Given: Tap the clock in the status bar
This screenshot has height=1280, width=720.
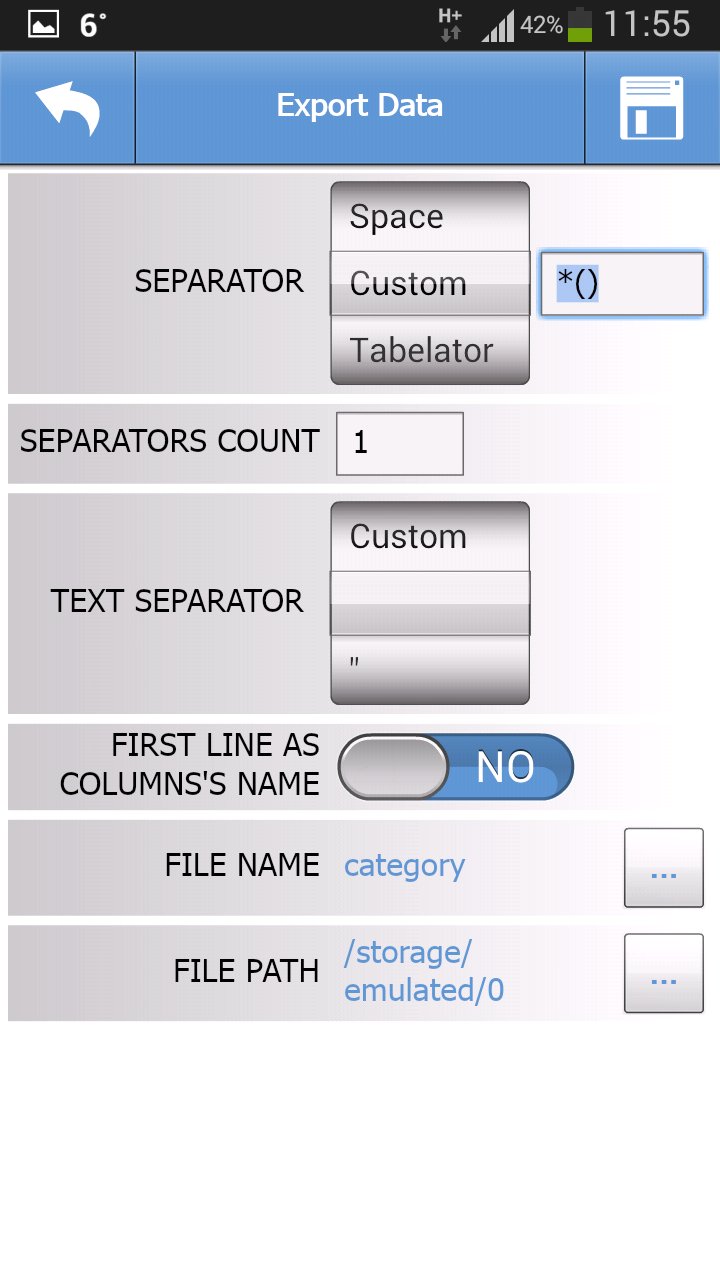Looking at the screenshot, I should click(x=646, y=25).
